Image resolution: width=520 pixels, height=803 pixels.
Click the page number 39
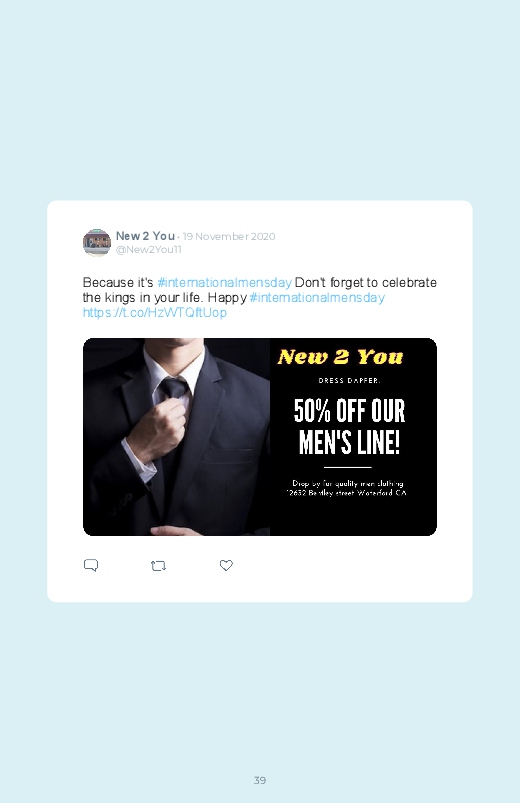(x=260, y=780)
